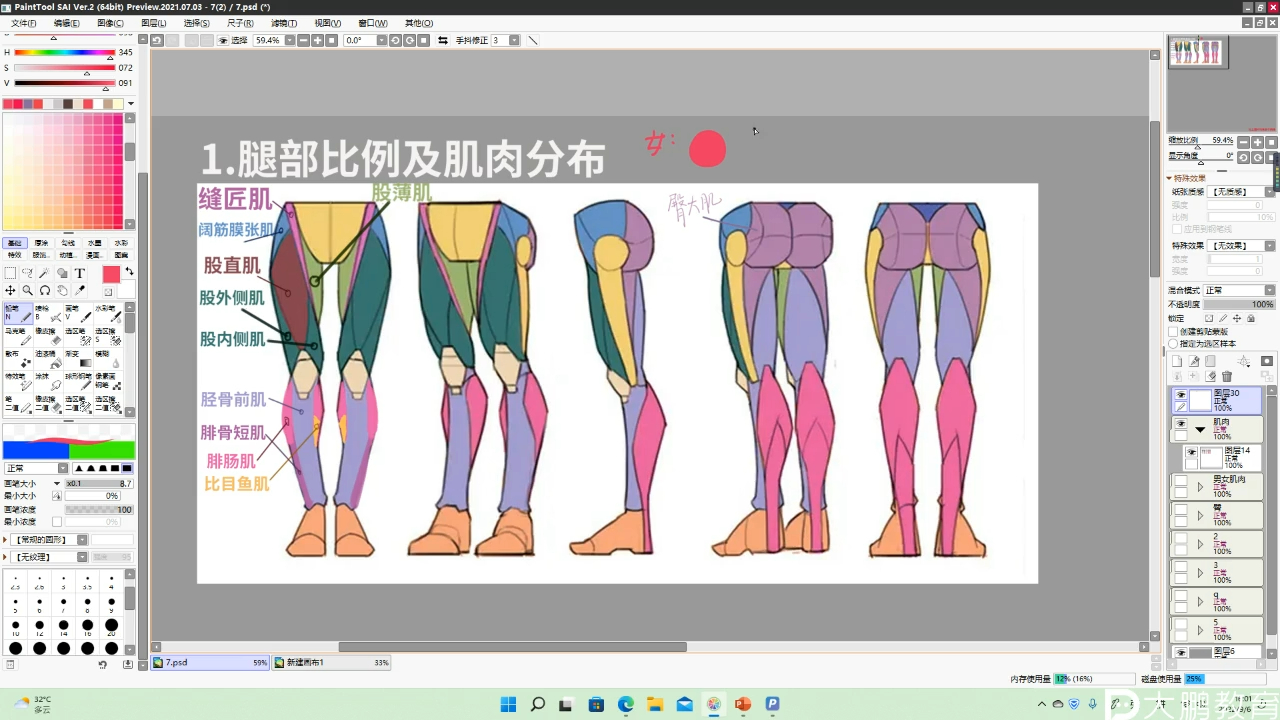Select the rectangular selection tool
The width and height of the screenshot is (1280, 720).
[10, 273]
